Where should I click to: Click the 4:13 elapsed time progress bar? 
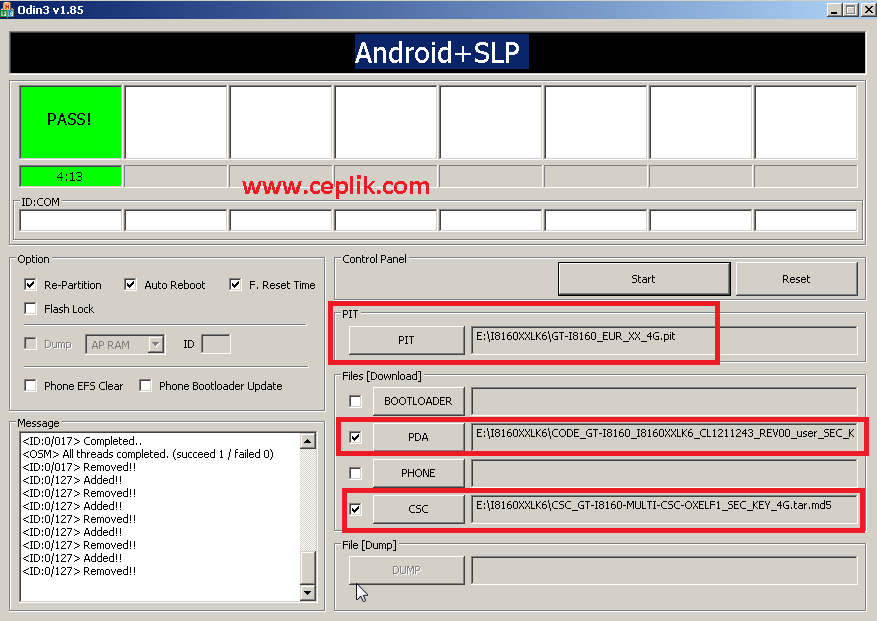(x=70, y=176)
